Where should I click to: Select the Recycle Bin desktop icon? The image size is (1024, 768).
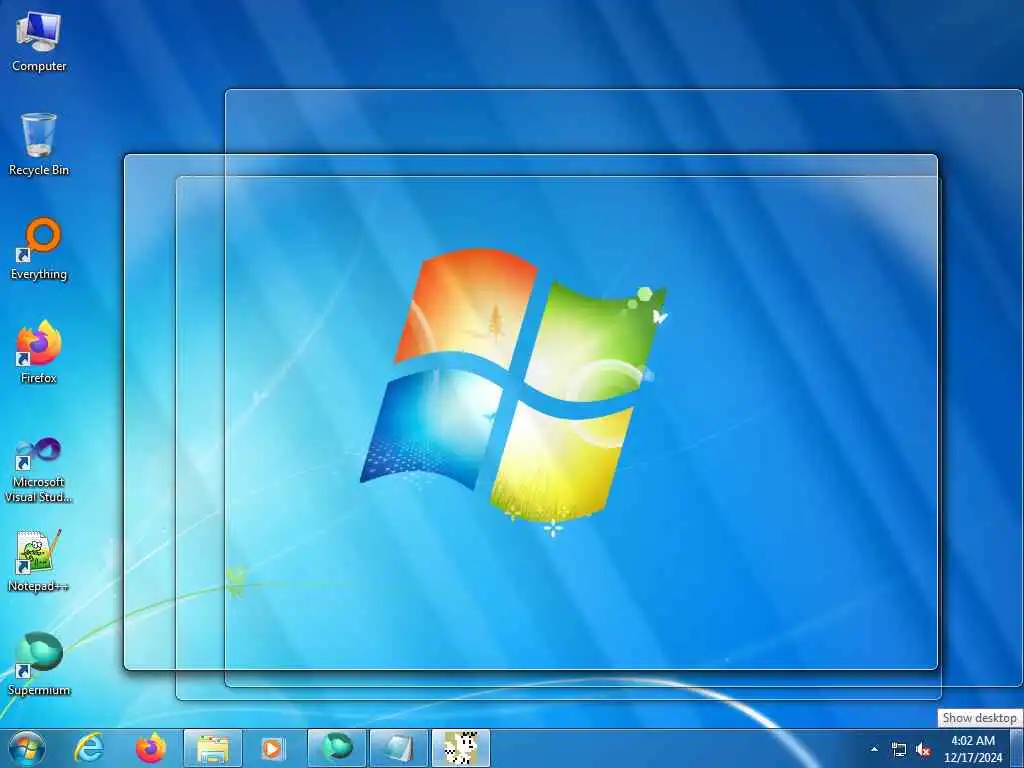[x=39, y=145]
